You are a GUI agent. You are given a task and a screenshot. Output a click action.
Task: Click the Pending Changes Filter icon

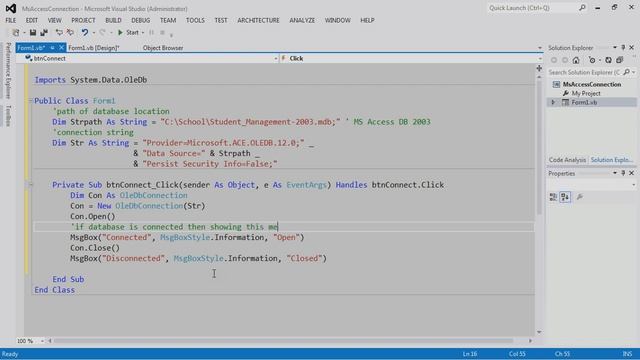[x=592, y=60]
